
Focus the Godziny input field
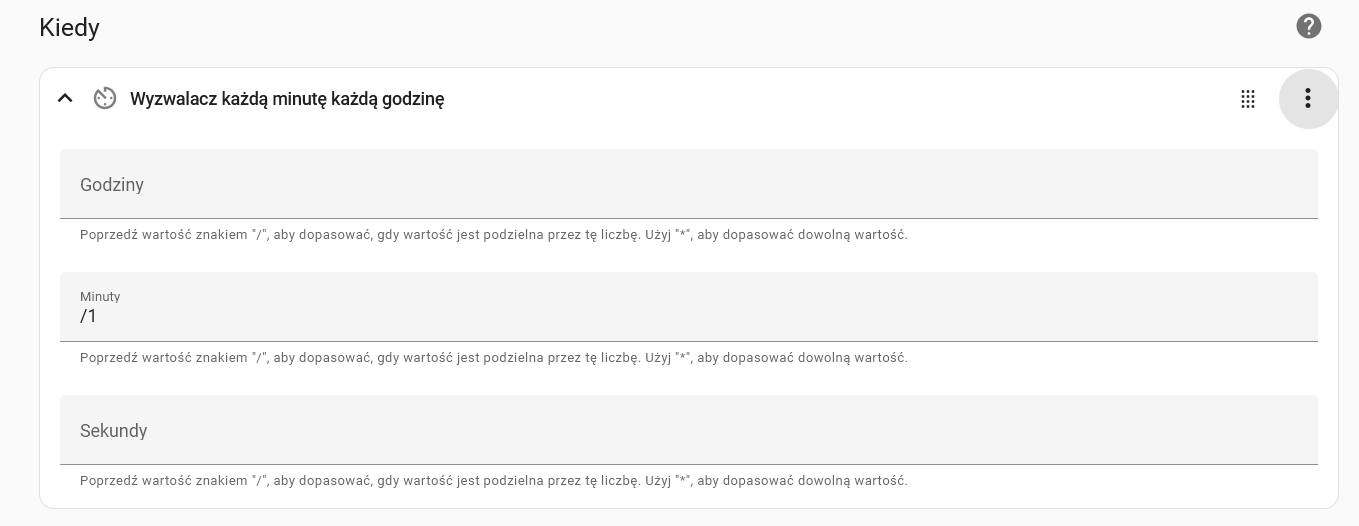click(688, 184)
